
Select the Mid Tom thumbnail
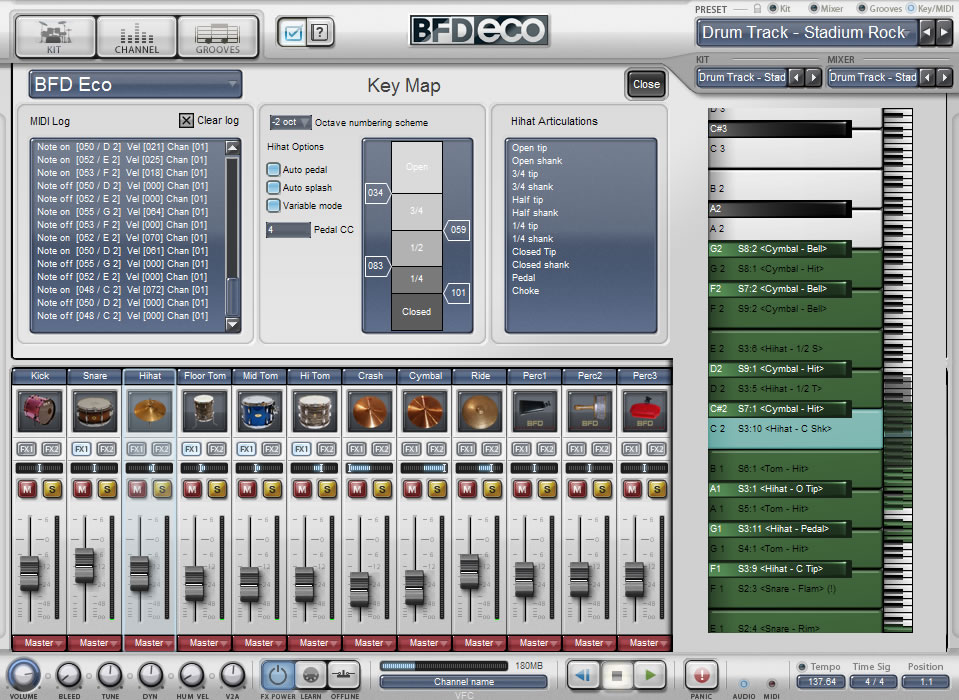[x=260, y=411]
